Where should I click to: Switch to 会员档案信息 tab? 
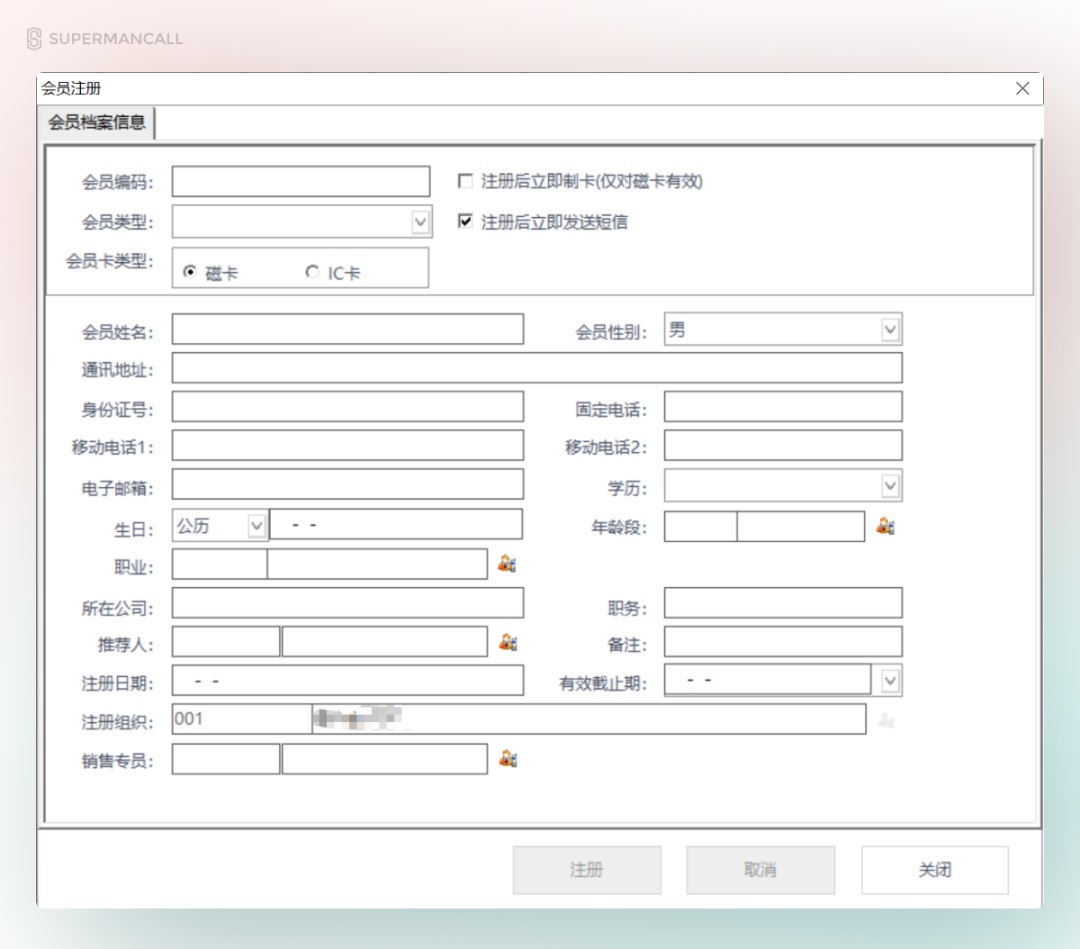click(97, 123)
